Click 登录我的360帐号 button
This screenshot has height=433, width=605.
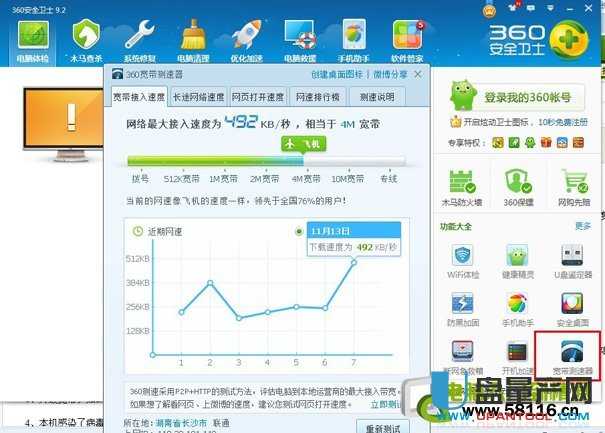[x=527, y=98]
